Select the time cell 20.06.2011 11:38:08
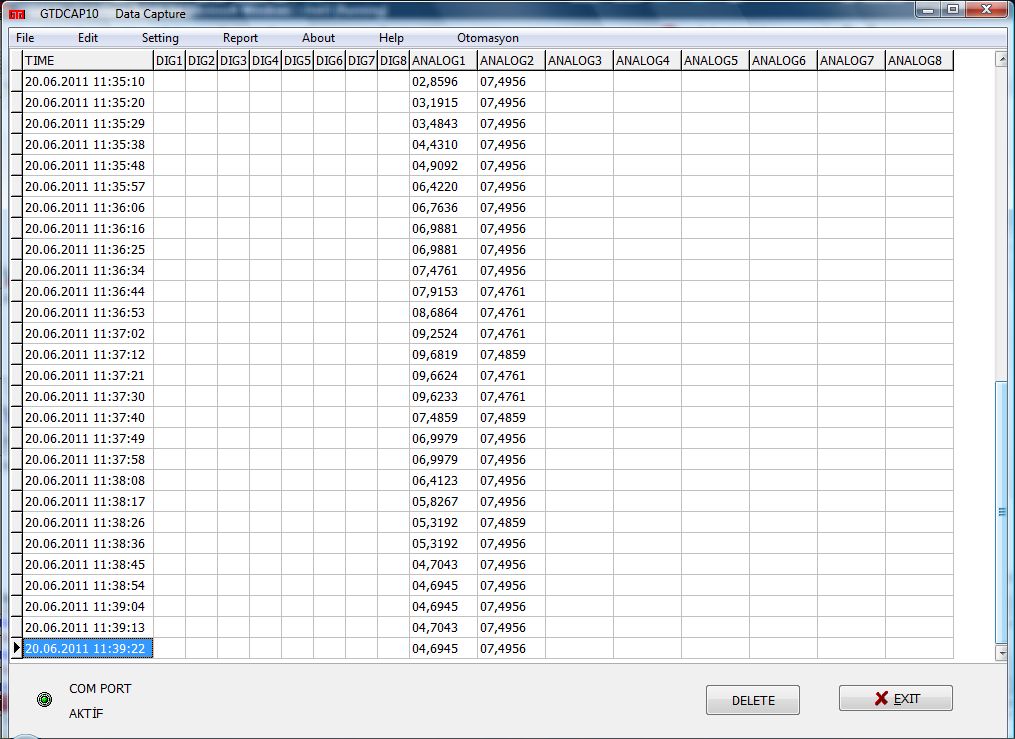The height and width of the screenshot is (739, 1015). click(x=88, y=480)
